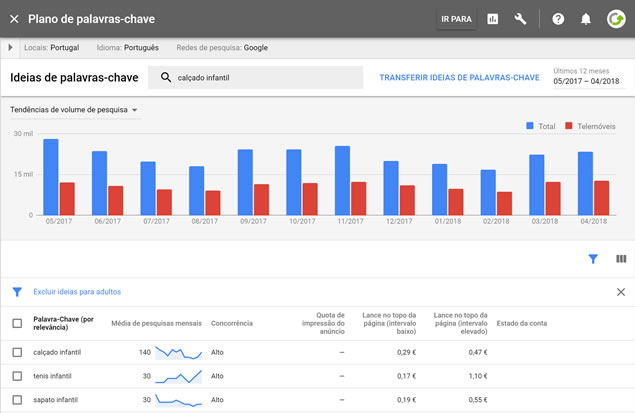635x413 pixels.
Task: Focus the calçado infantil search field
Action: pyautogui.click(x=256, y=77)
